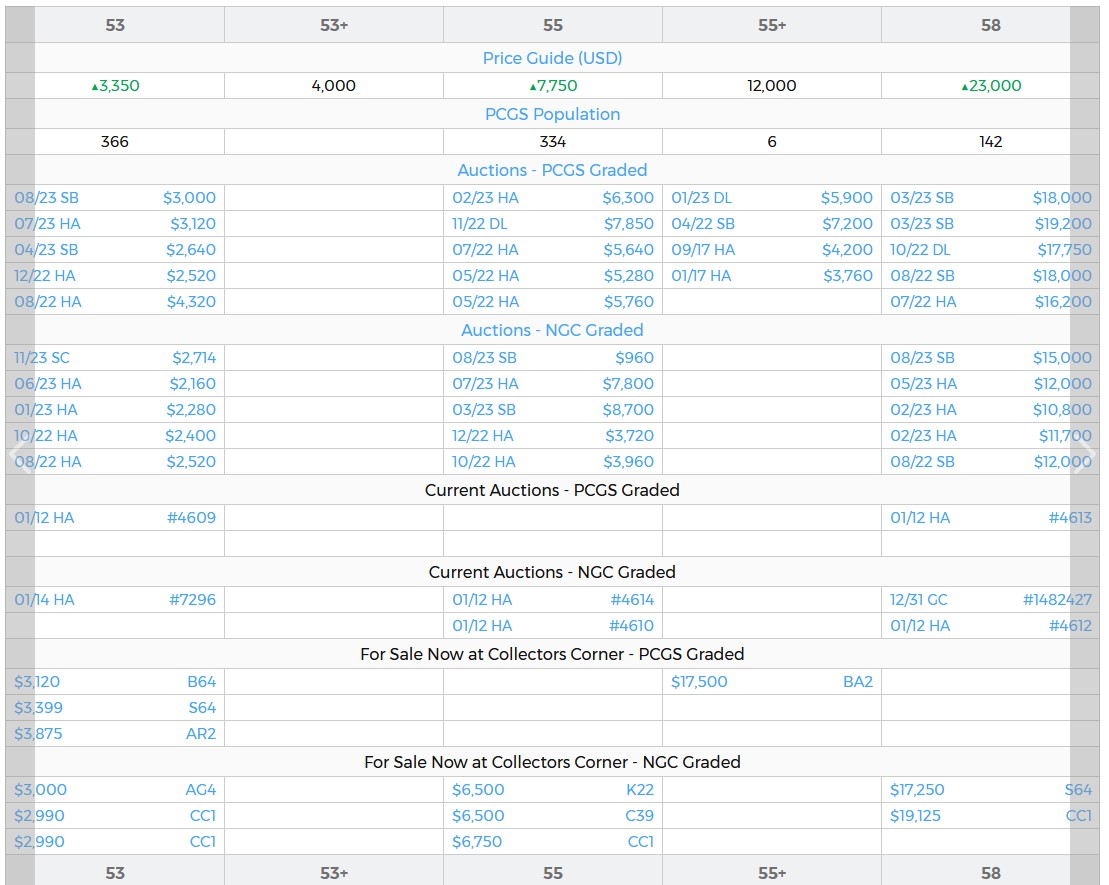
Task: Open the $17,500 listing from dealer BA2
Action: (772, 681)
